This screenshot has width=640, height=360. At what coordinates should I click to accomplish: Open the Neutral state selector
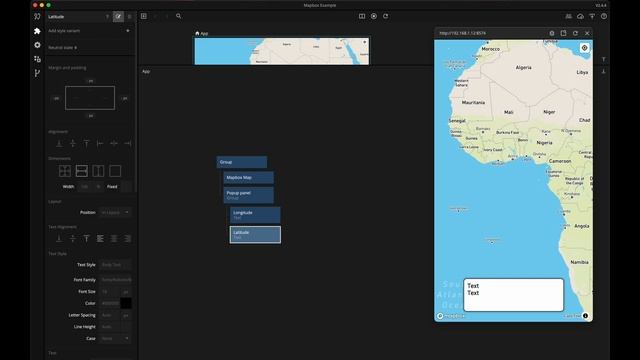tap(63, 47)
